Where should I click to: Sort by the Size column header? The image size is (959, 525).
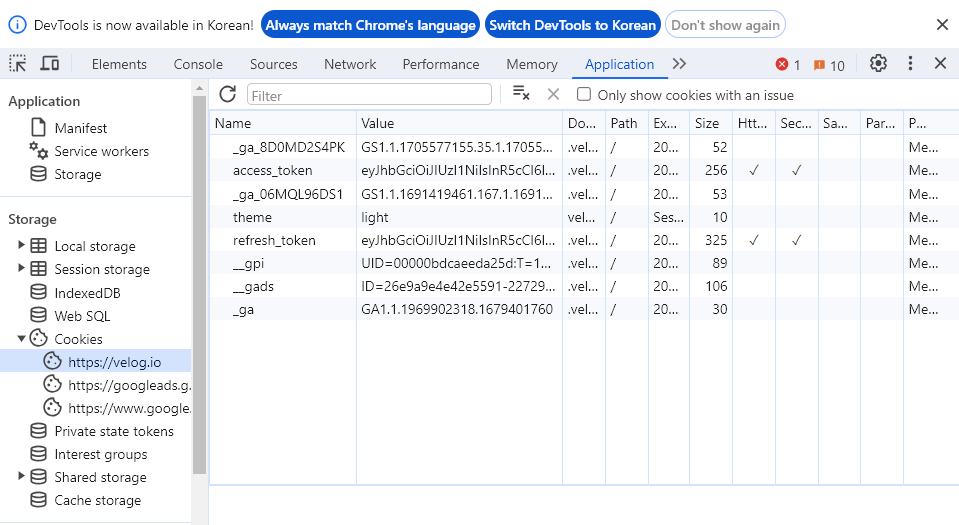pos(711,123)
